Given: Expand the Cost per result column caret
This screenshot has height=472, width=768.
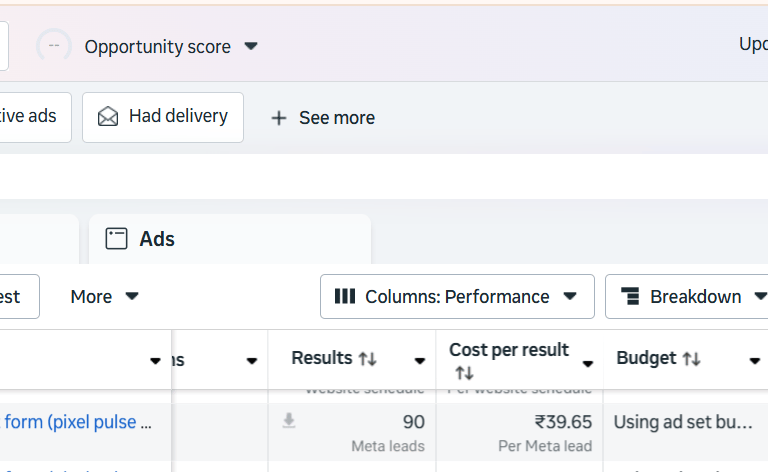Looking at the screenshot, I should 588,363.
